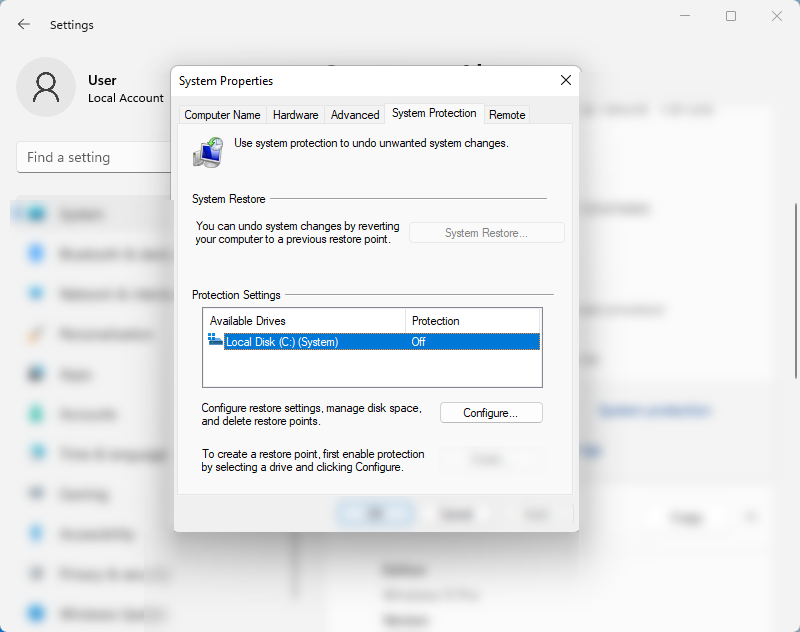
Task: Close the System Properties dialog
Action: (565, 80)
